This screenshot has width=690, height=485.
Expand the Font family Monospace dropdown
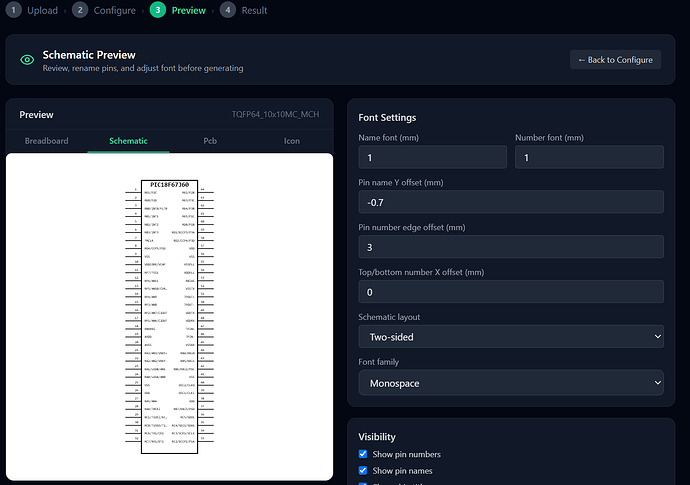point(511,383)
